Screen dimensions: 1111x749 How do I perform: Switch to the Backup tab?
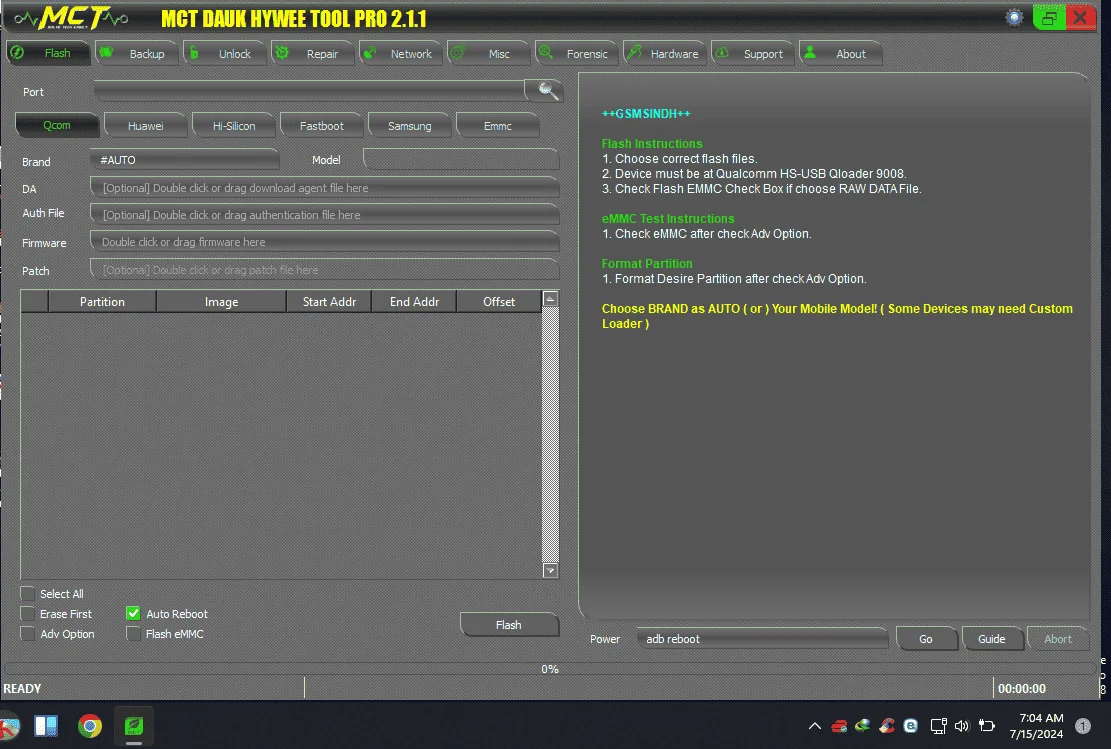(x=136, y=54)
